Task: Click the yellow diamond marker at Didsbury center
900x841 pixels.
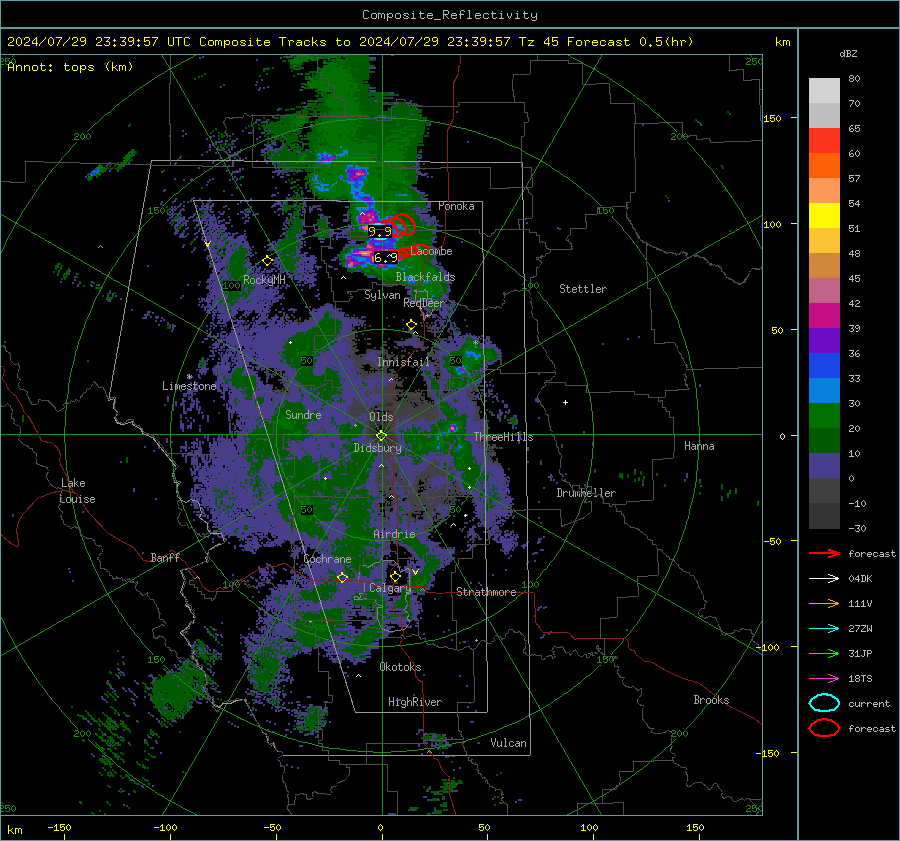Action: [381, 436]
